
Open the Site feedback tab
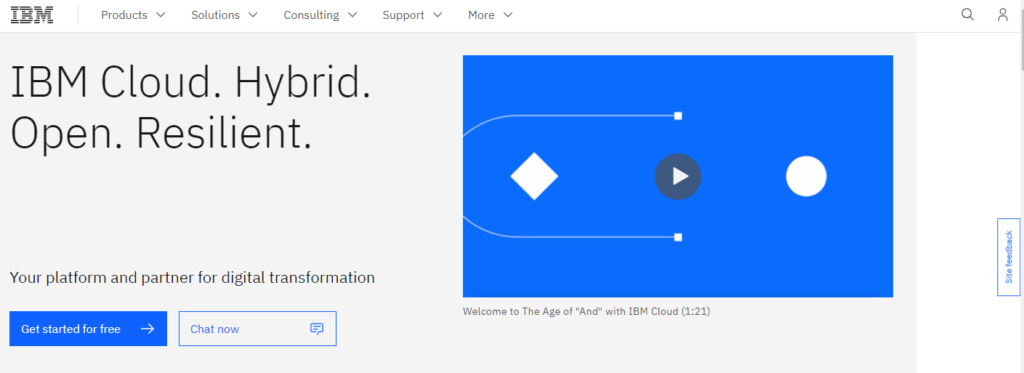point(1008,257)
